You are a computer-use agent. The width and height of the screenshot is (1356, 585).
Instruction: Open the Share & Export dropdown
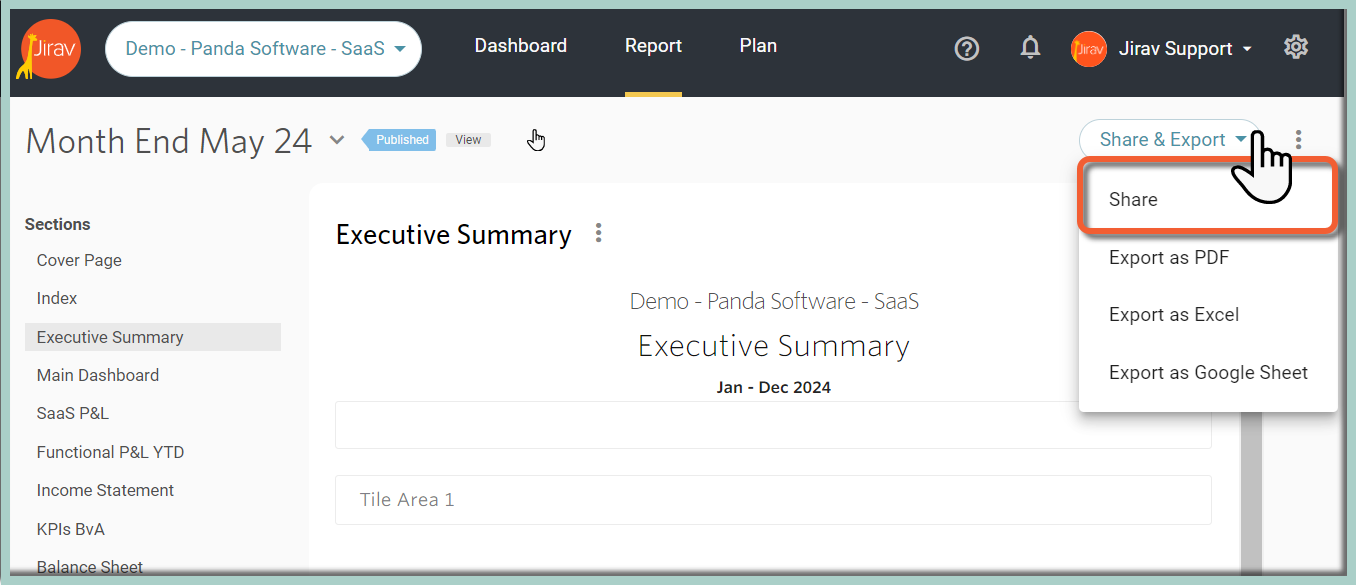[x=1170, y=140]
